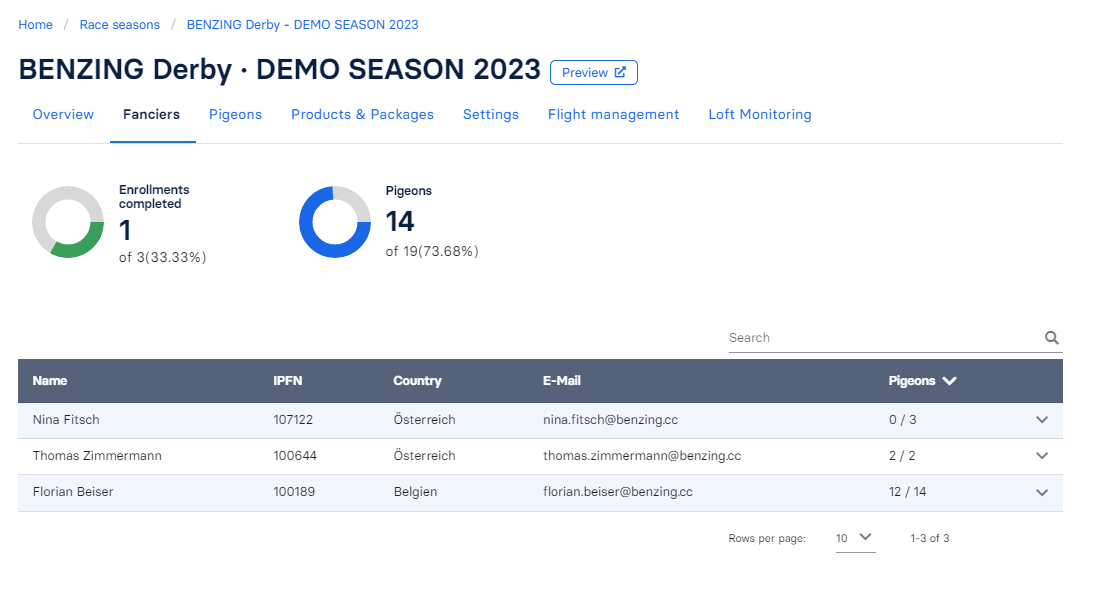Image resolution: width=1114 pixels, height=592 pixels.
Task: Go to Home breadcrumb link
Action: (x=36, y=25)
